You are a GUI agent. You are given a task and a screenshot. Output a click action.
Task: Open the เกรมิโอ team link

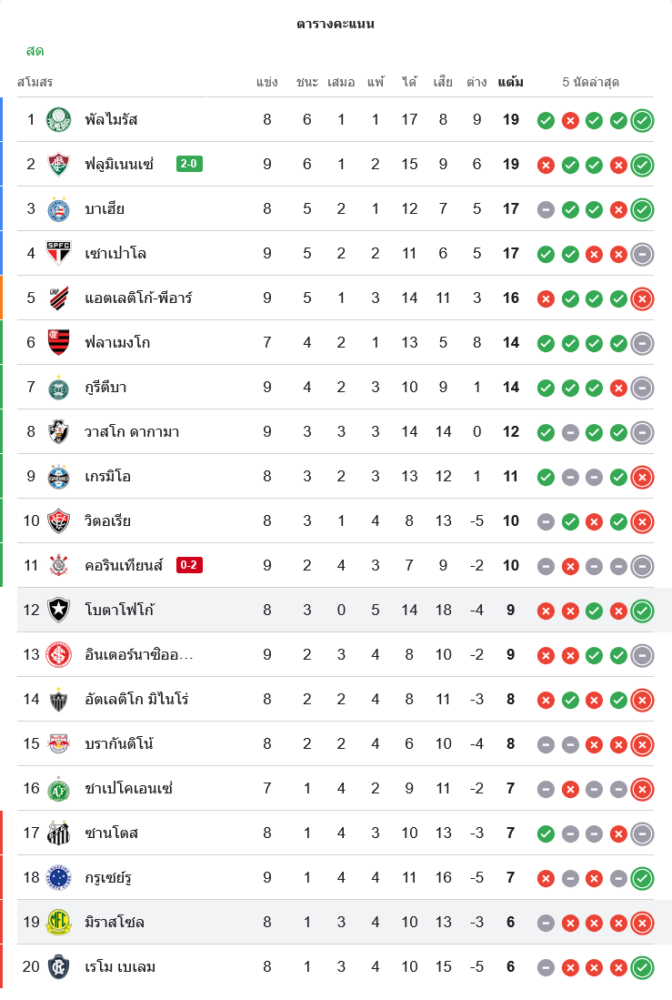point(108,476)
